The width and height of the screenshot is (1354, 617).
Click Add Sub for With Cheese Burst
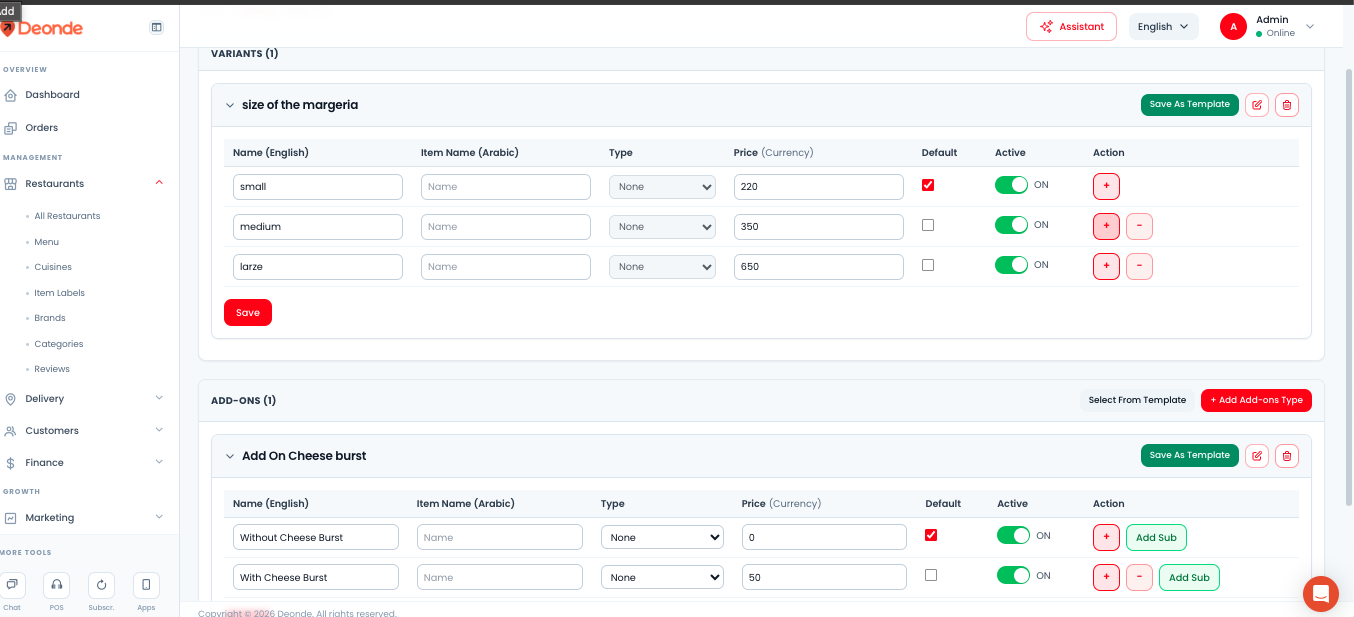point(1189,578)
